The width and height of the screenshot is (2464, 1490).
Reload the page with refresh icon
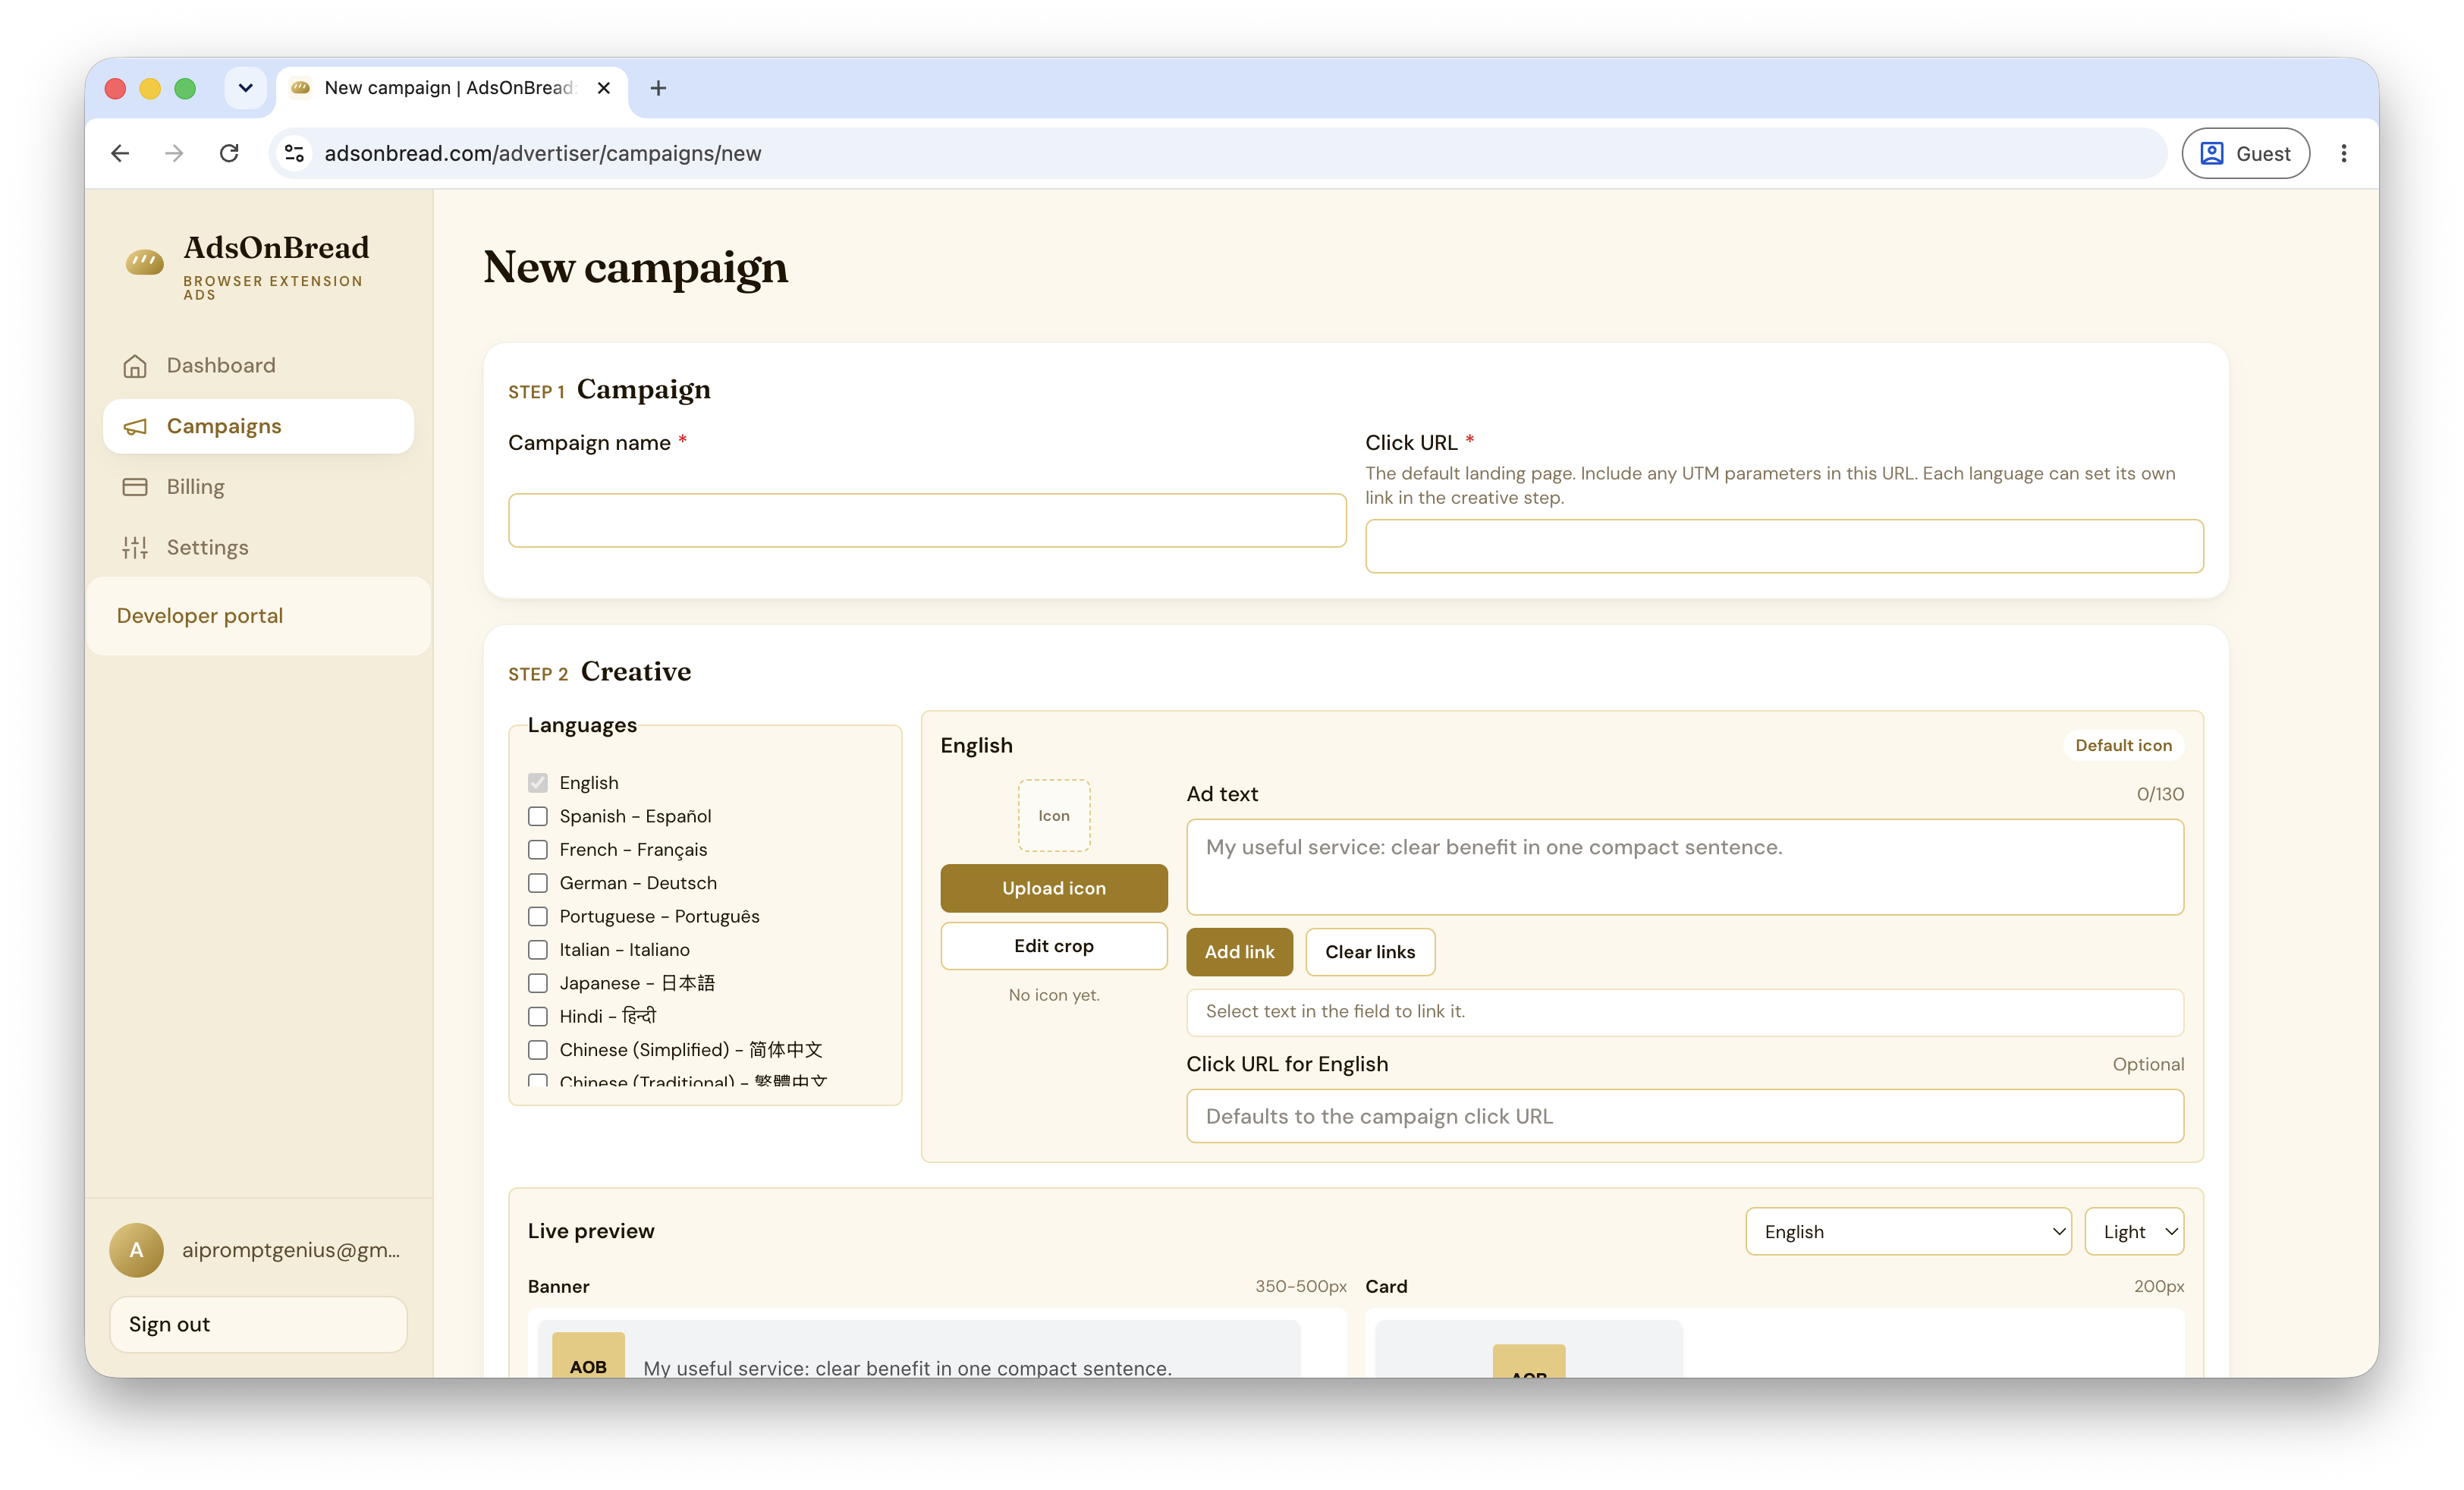coord(229,153)
